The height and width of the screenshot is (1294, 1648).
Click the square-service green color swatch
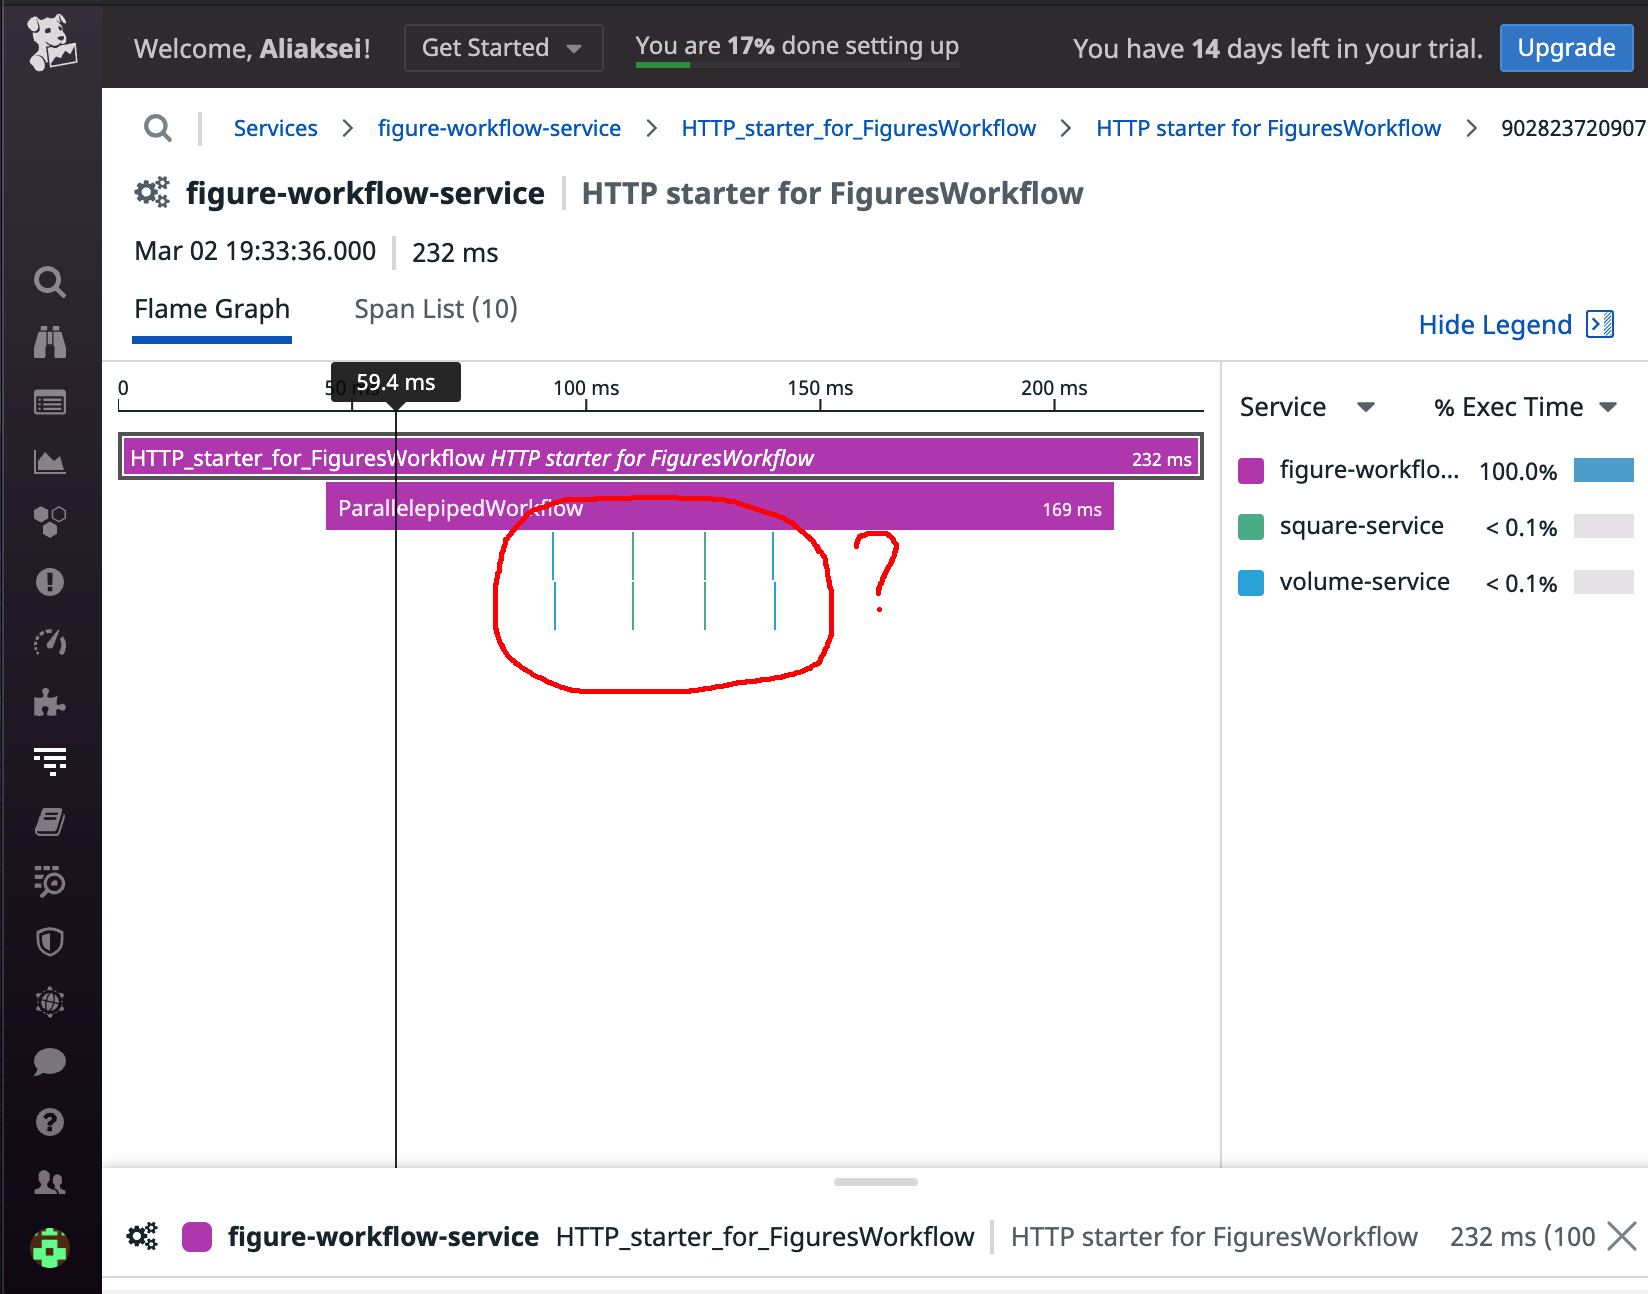(x=1251, y=527)
